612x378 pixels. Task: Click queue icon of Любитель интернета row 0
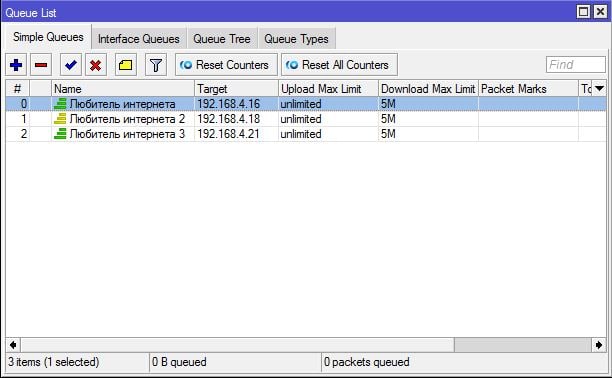[60, 104]
